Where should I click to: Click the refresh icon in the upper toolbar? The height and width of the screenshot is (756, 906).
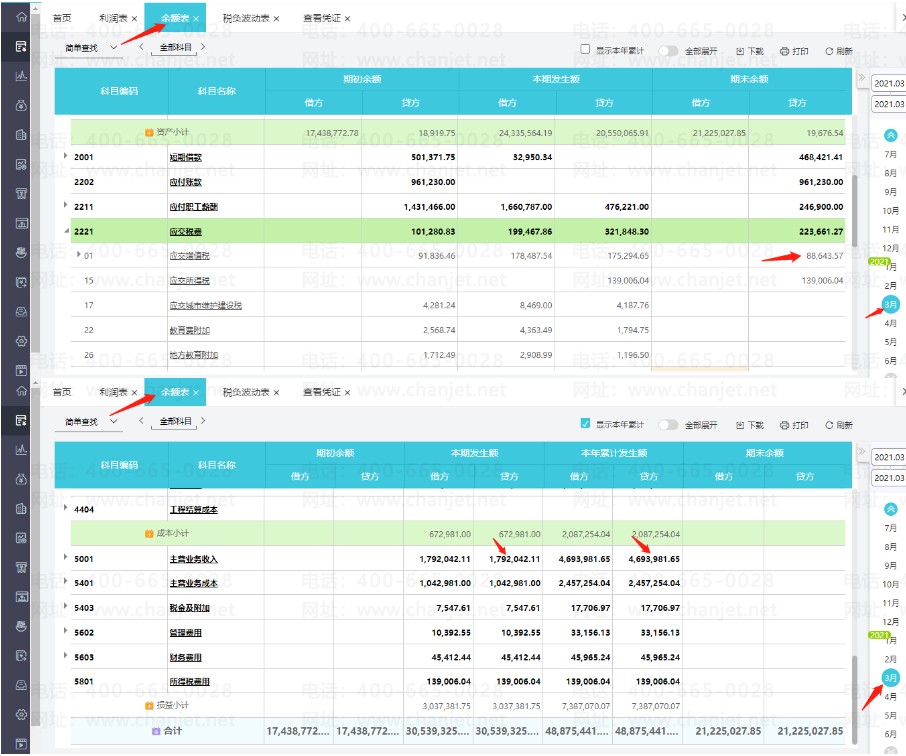click(x=829, y=51)
